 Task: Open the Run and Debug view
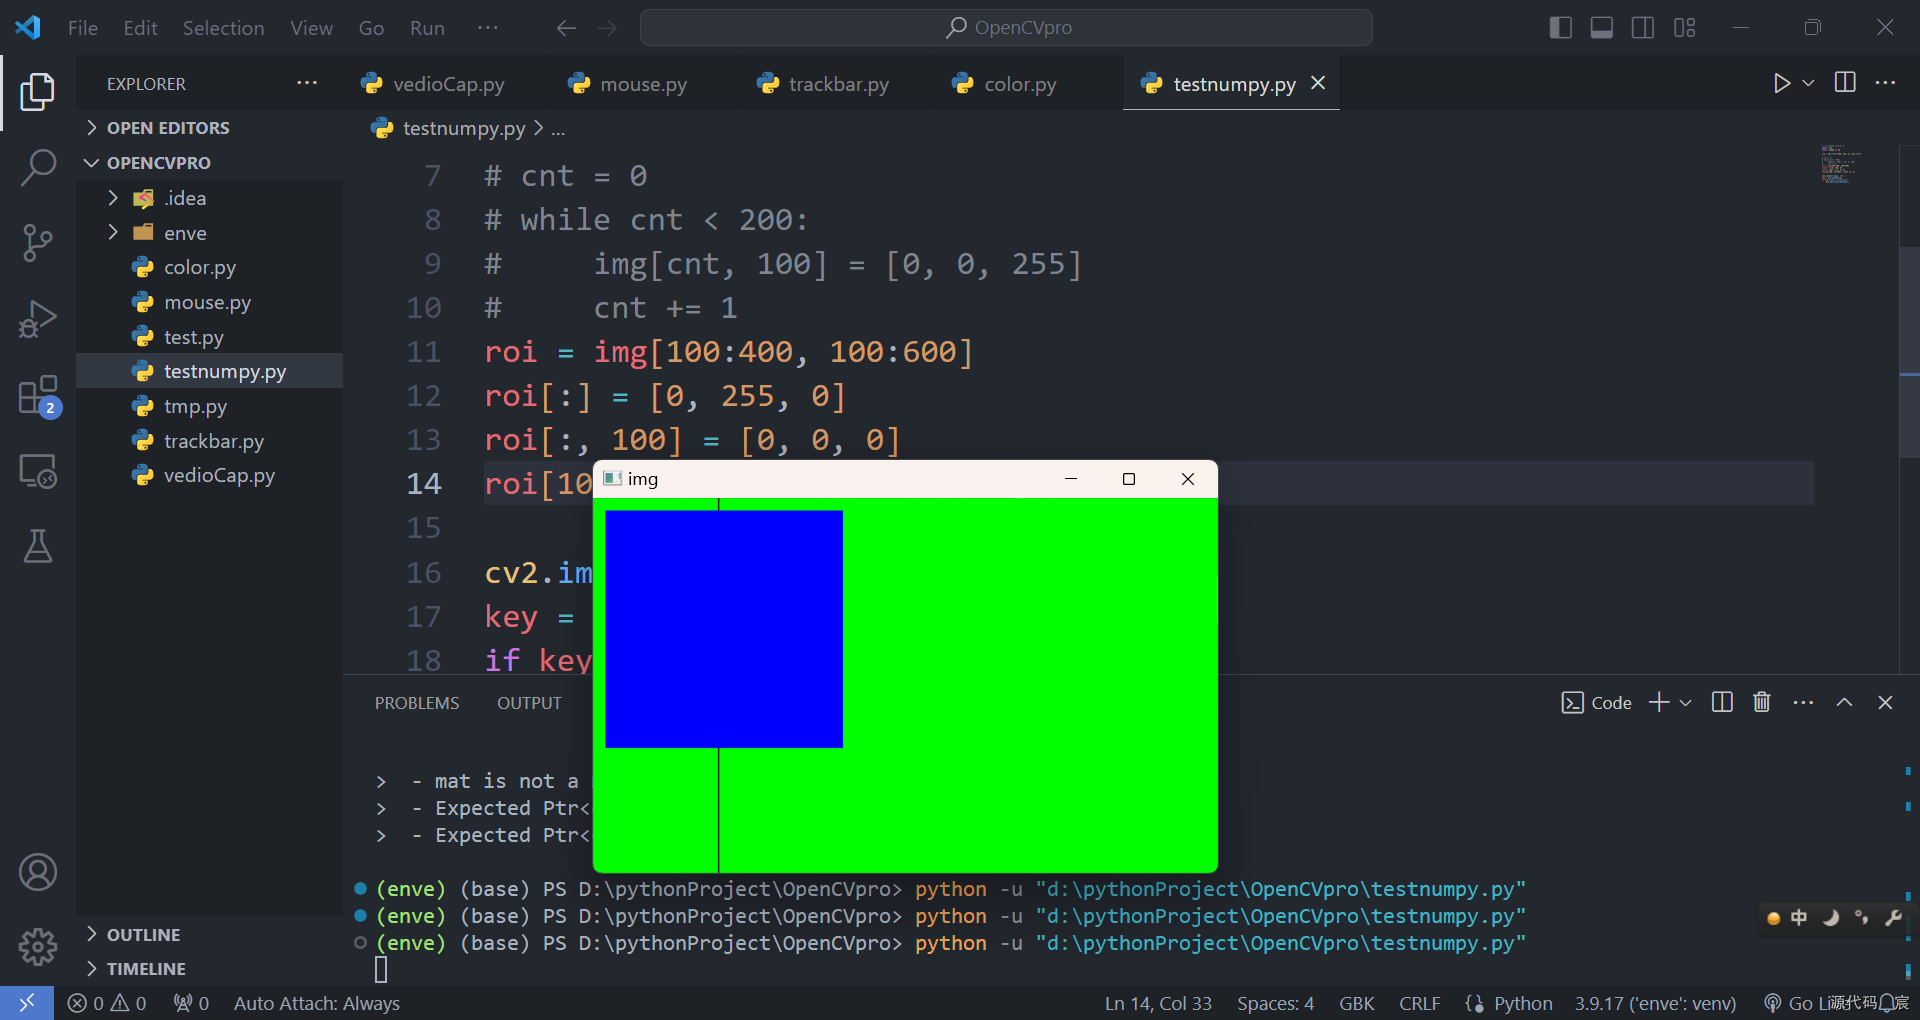(38, 319)
